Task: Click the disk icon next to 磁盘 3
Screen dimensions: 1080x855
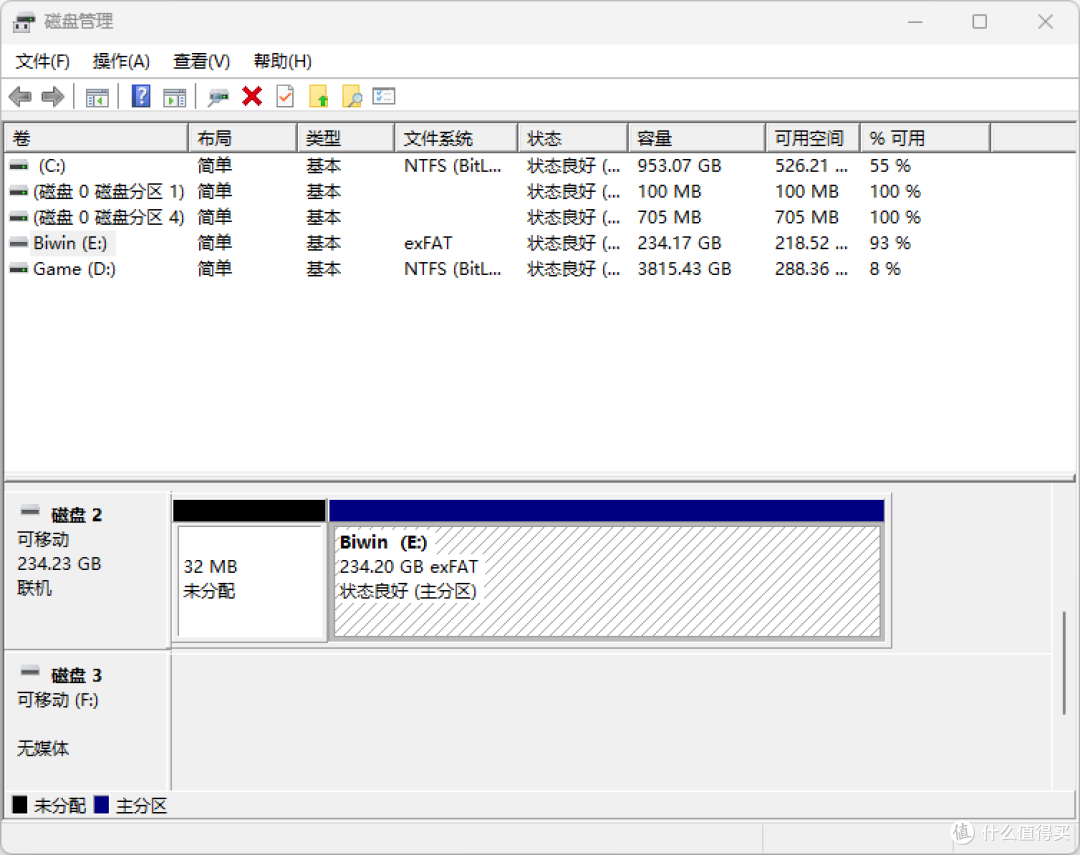Action: (30, 671)
